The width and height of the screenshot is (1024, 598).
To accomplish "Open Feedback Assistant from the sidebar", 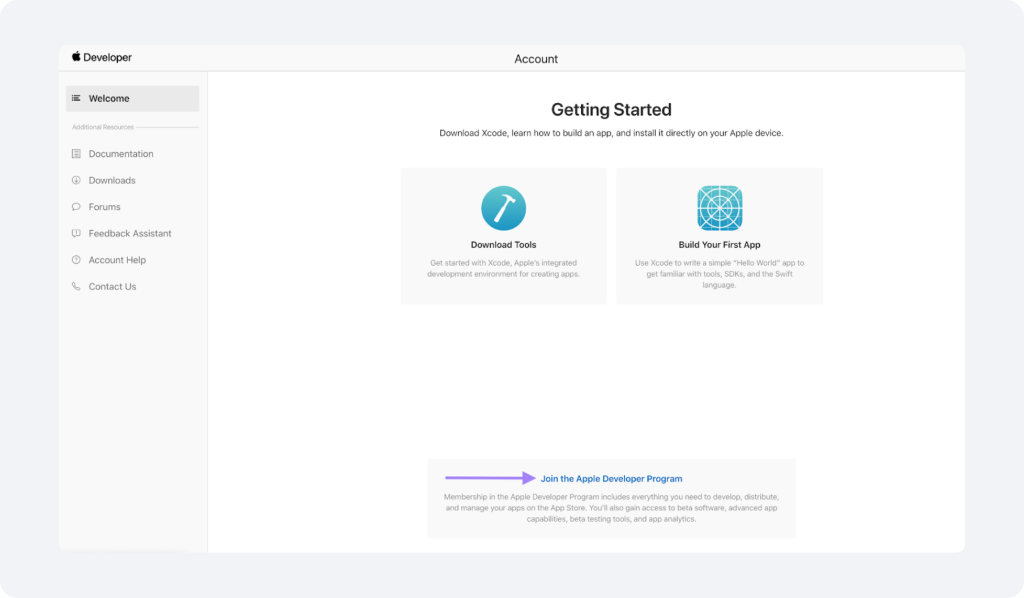I will click(130, 234).
